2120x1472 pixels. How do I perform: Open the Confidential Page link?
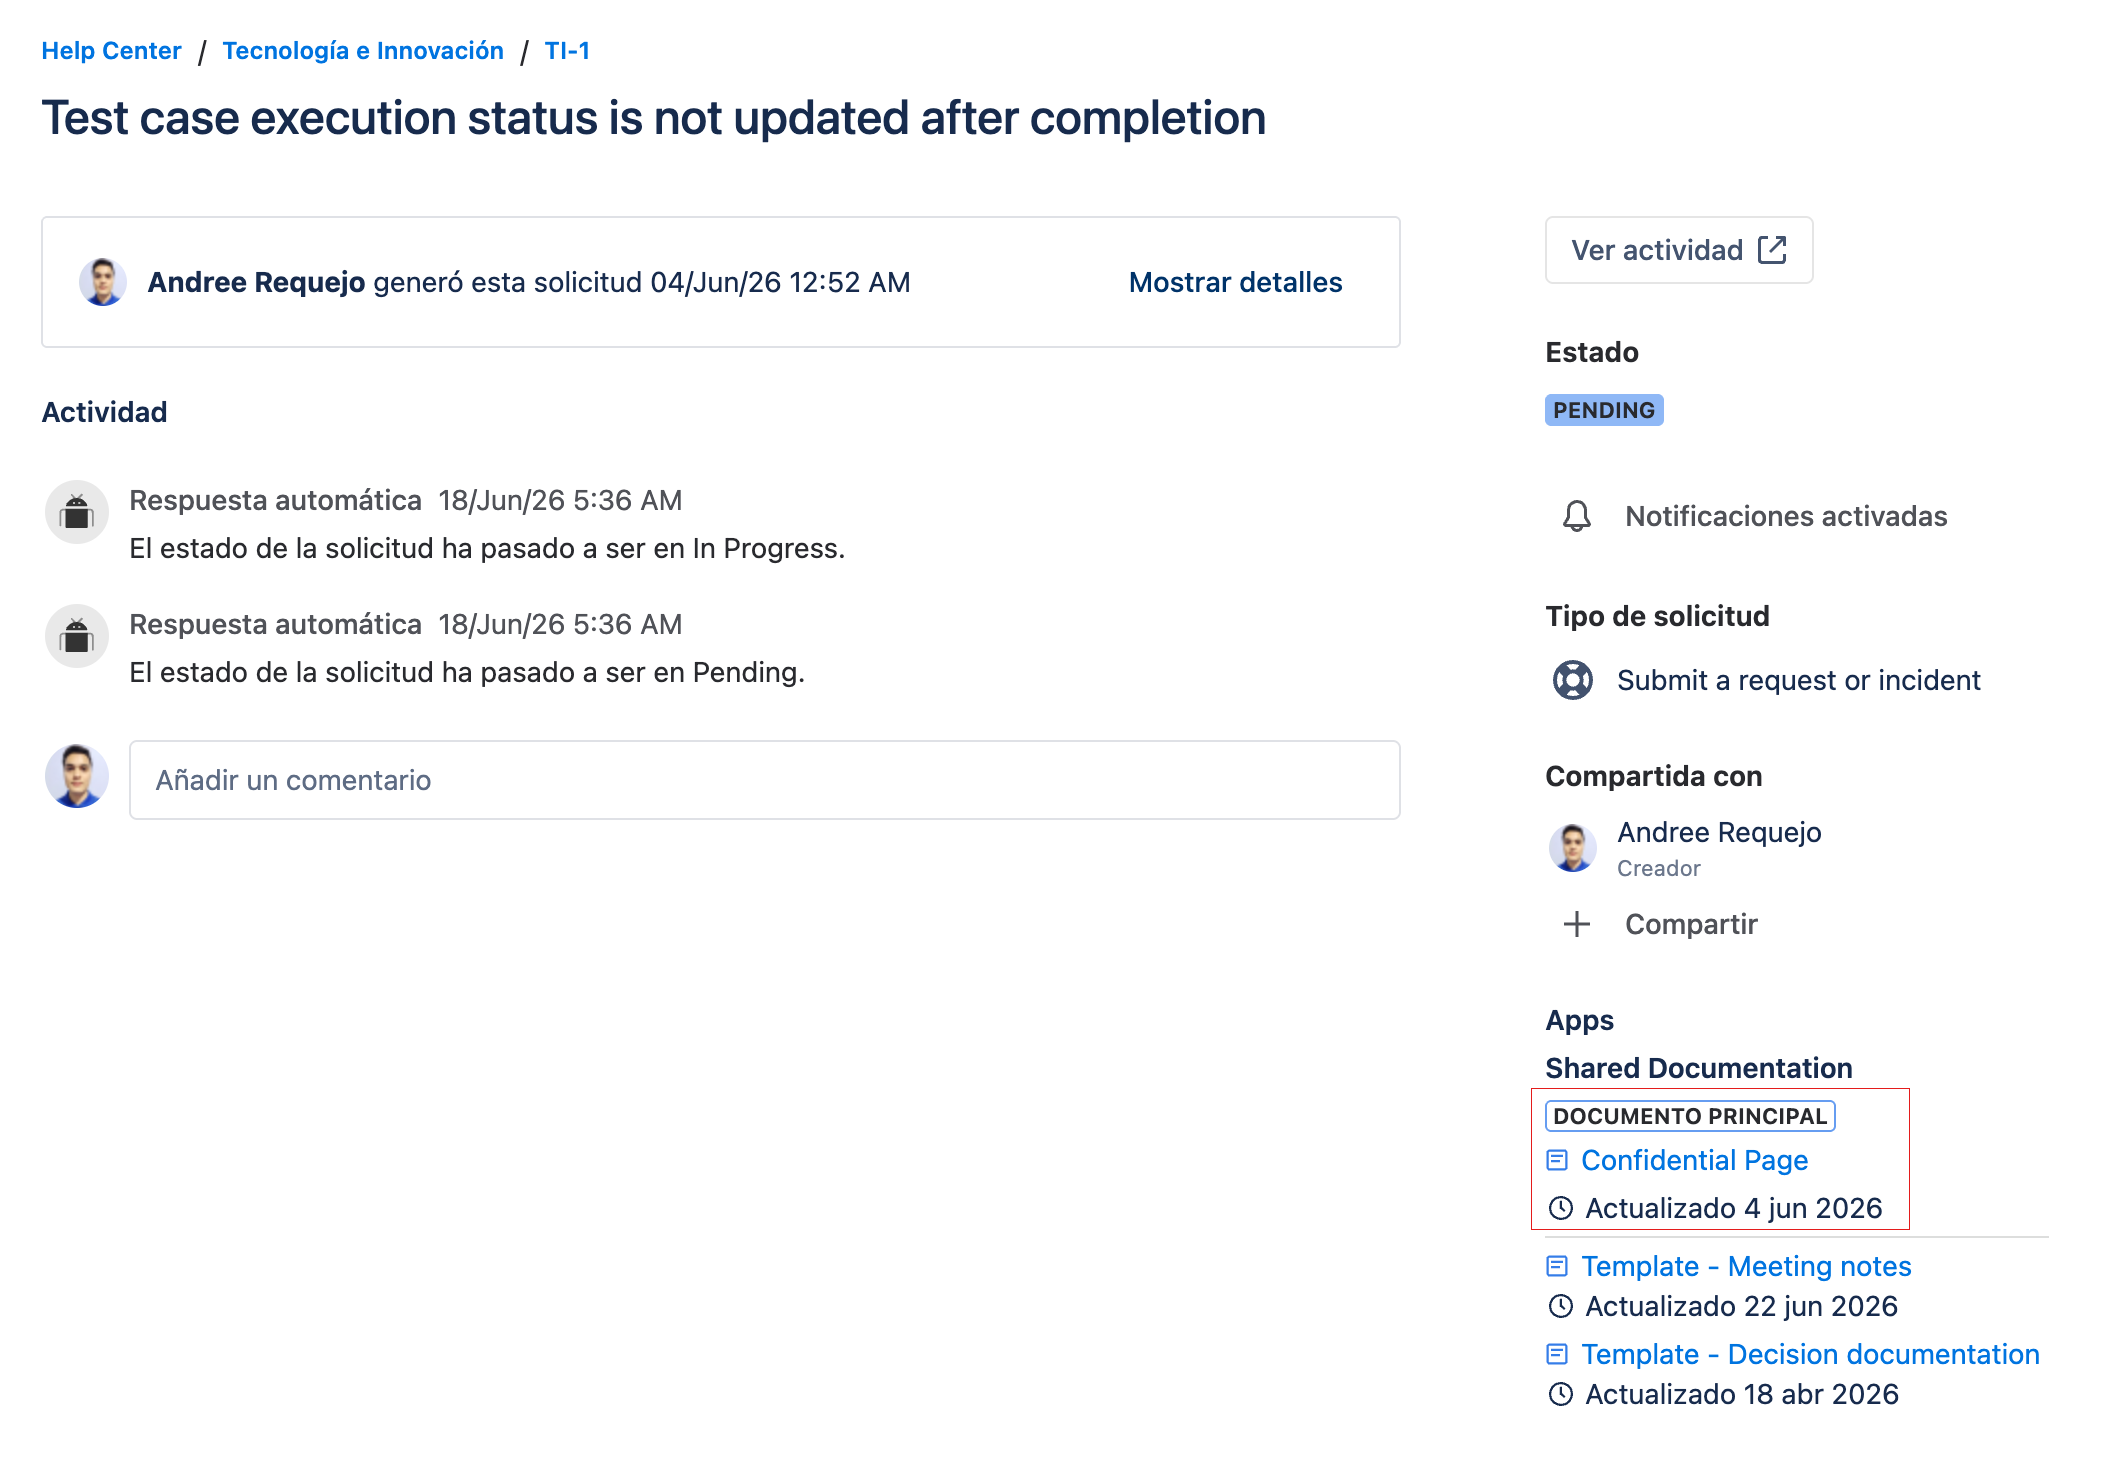click(x=1694, y=1160)
